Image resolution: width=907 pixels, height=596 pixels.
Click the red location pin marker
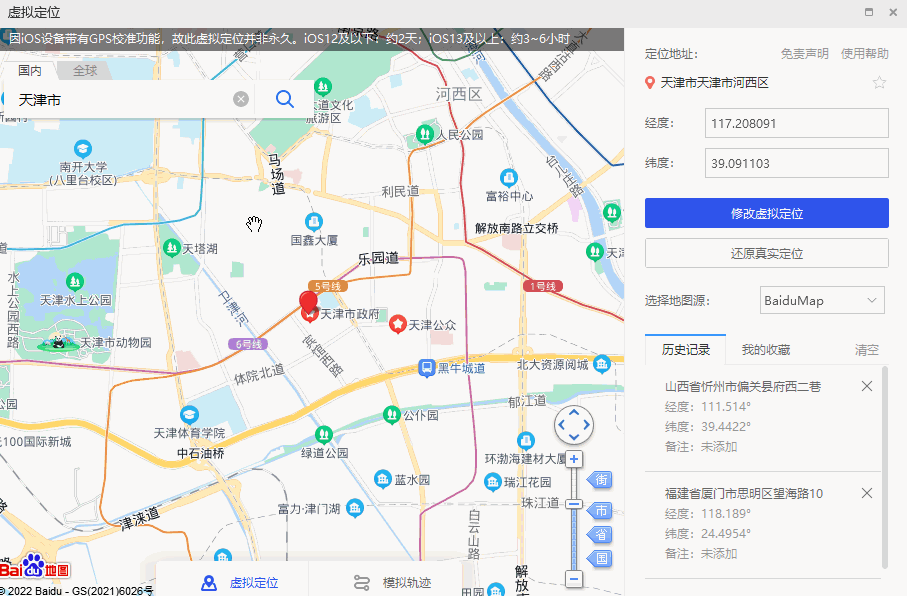point(308,303)
